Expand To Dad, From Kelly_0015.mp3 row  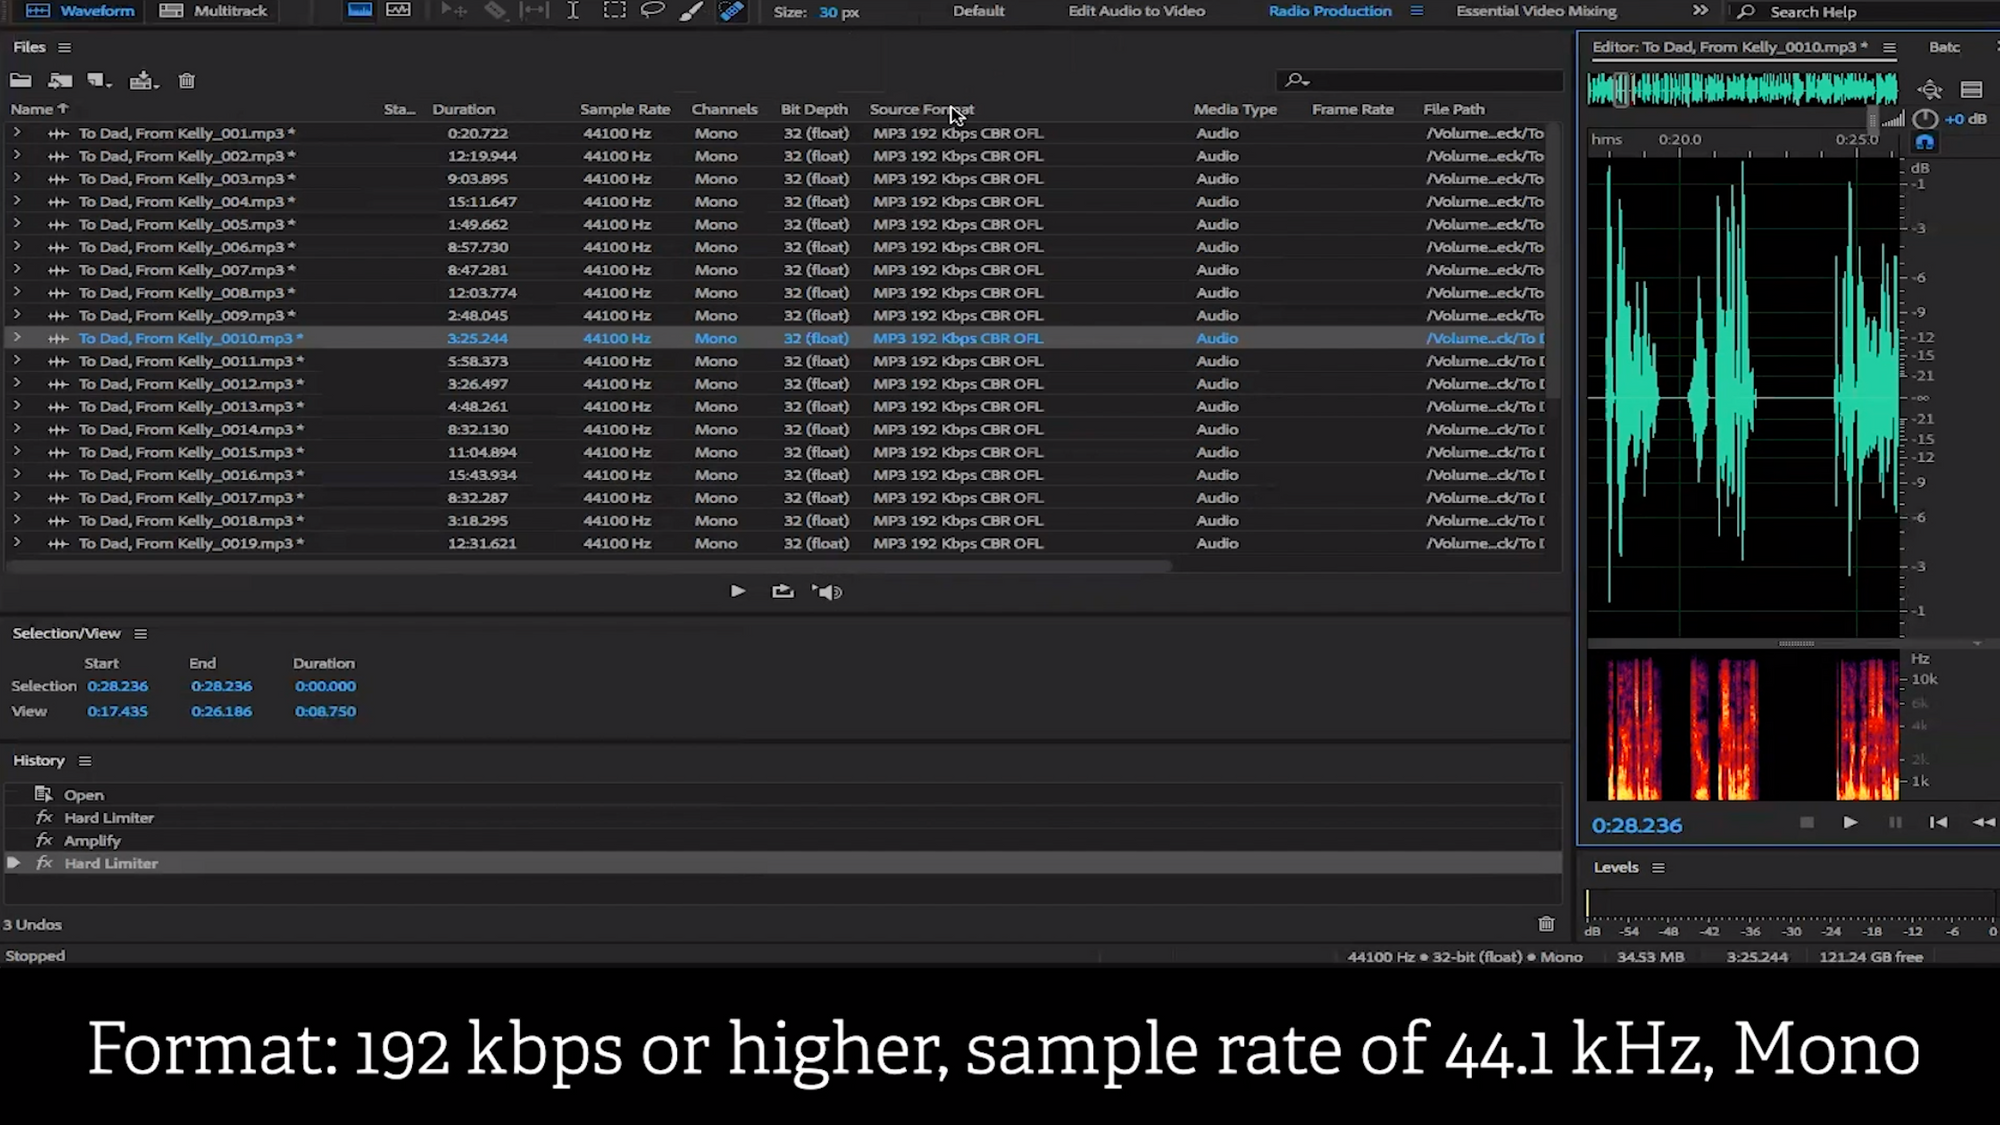click(x=16, y=451)
